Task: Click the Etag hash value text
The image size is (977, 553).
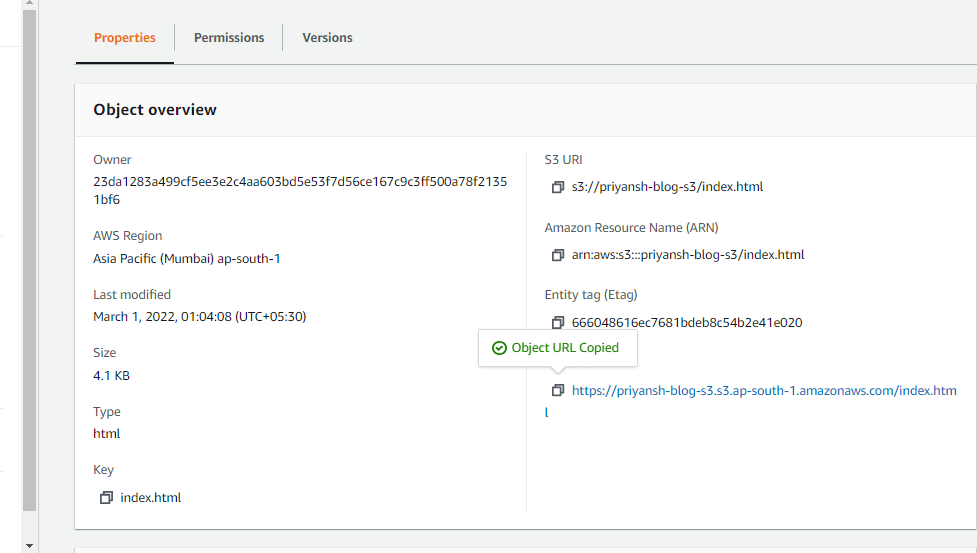Action: click(x=687, y=323)
